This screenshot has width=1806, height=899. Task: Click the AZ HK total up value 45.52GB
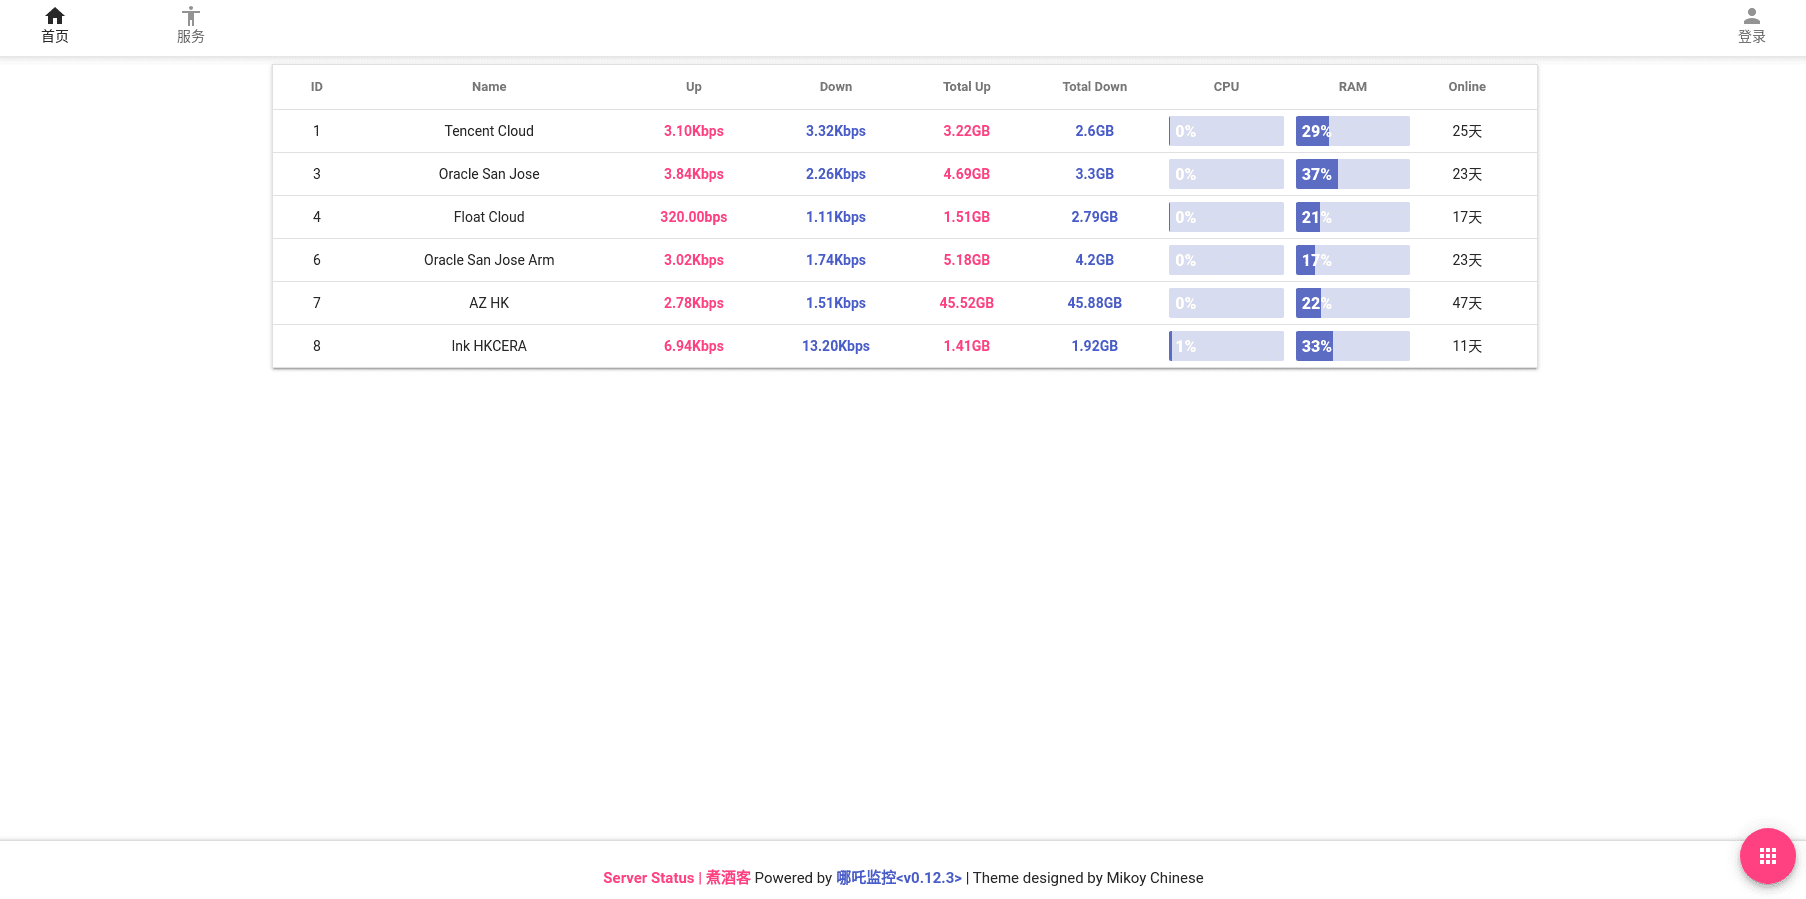point(966,303)
